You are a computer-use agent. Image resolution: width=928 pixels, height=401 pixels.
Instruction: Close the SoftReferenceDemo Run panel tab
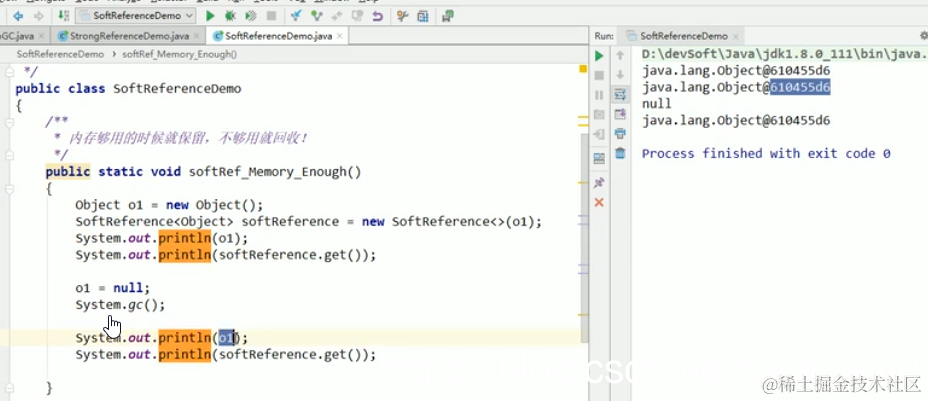(737, 36)
